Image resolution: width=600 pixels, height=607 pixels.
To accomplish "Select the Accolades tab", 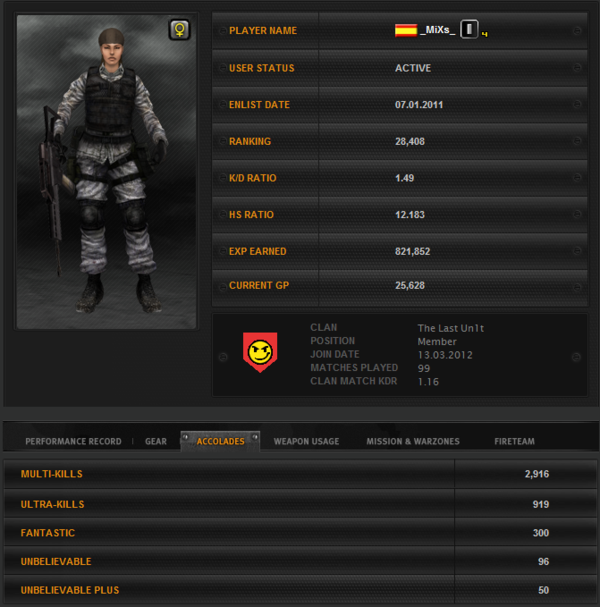I will click(220, 441).
